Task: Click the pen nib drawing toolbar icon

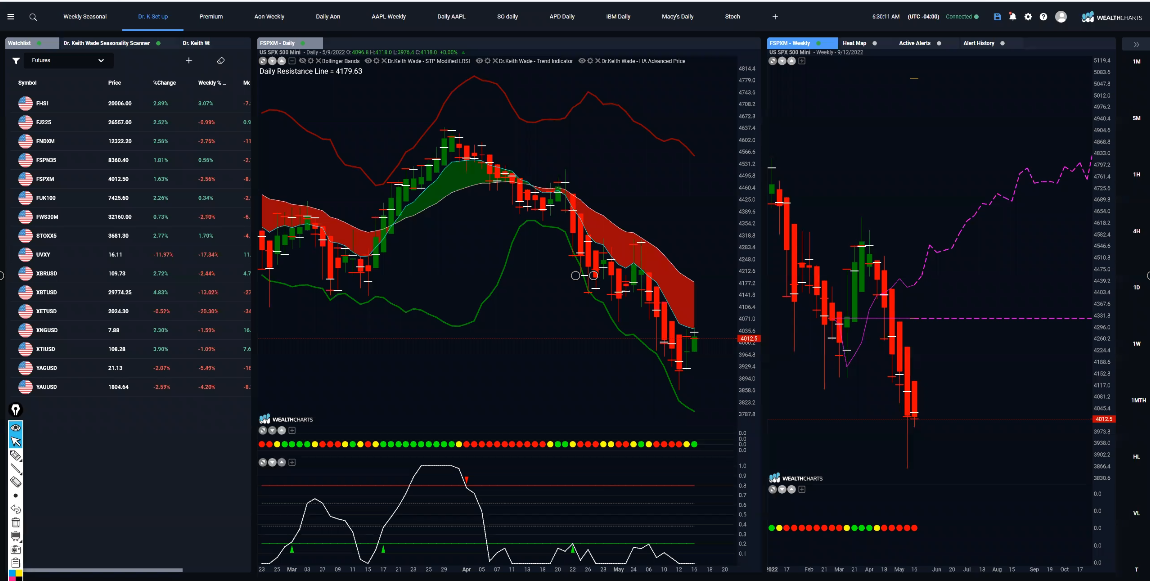Action: click(15, 410)
